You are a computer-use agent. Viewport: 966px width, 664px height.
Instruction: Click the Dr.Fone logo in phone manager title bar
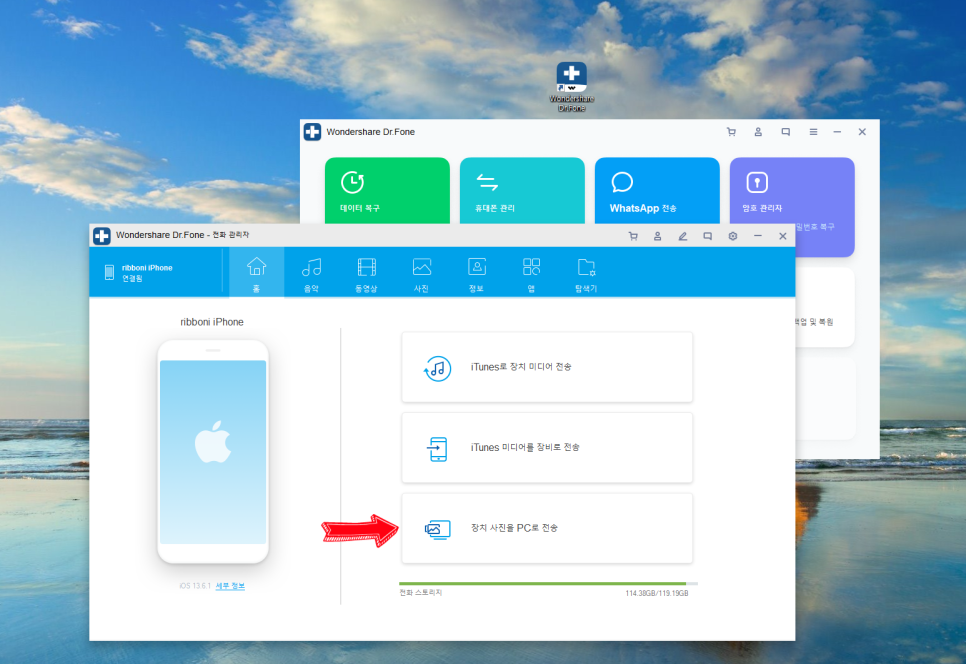102,236
